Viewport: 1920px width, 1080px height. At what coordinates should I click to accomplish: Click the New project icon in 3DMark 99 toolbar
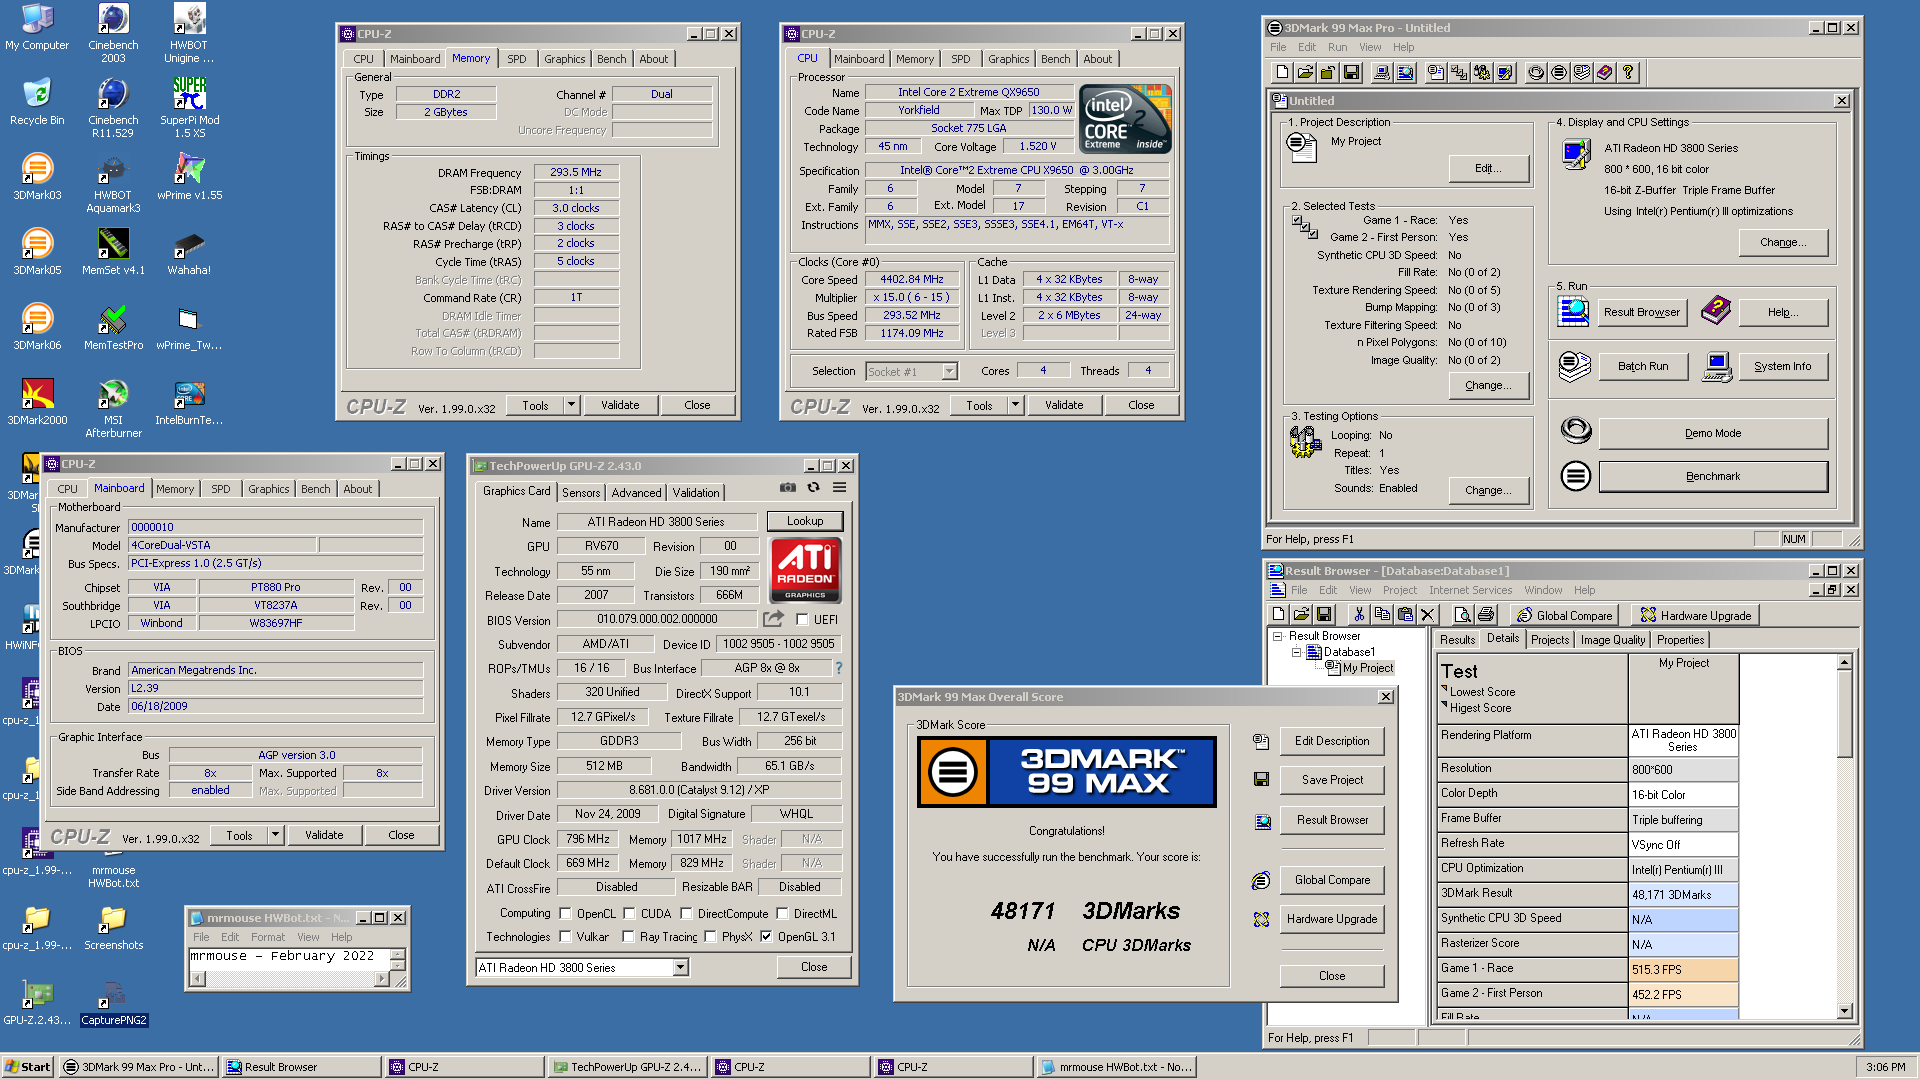(1282, 72)
